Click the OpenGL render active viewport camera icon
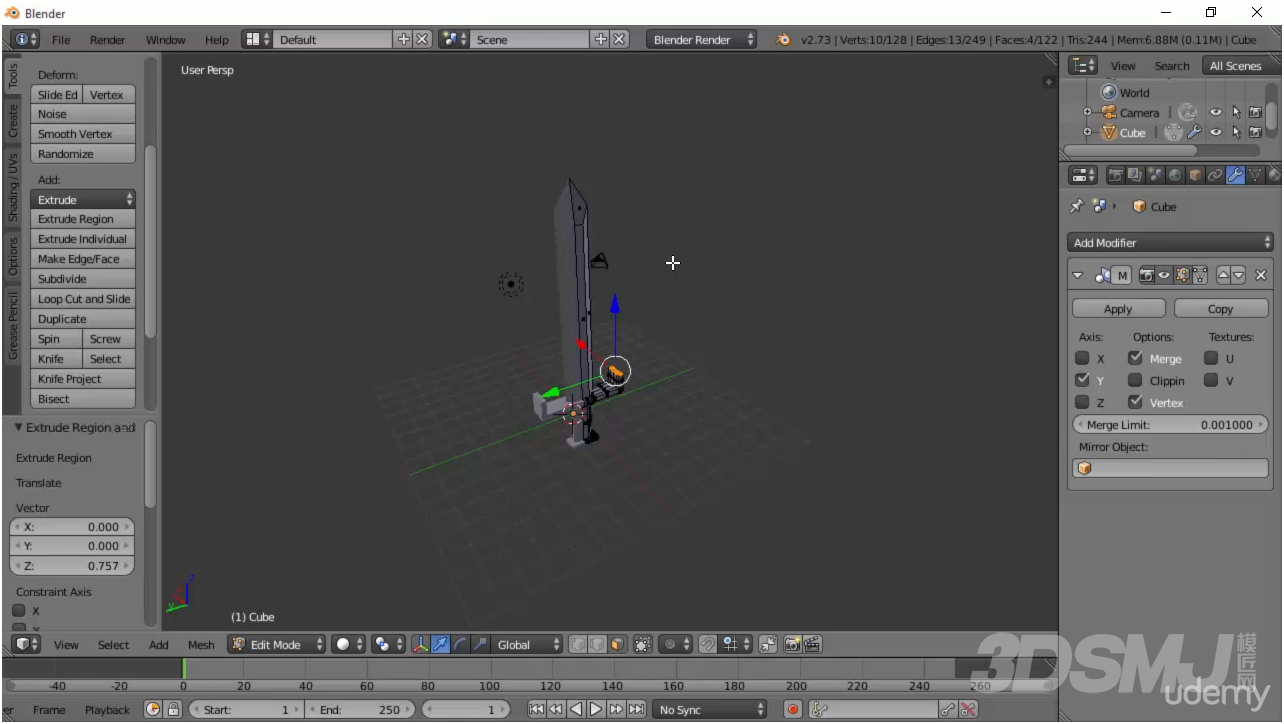Viewport: 1284px width, 724px height. [792, 644]
